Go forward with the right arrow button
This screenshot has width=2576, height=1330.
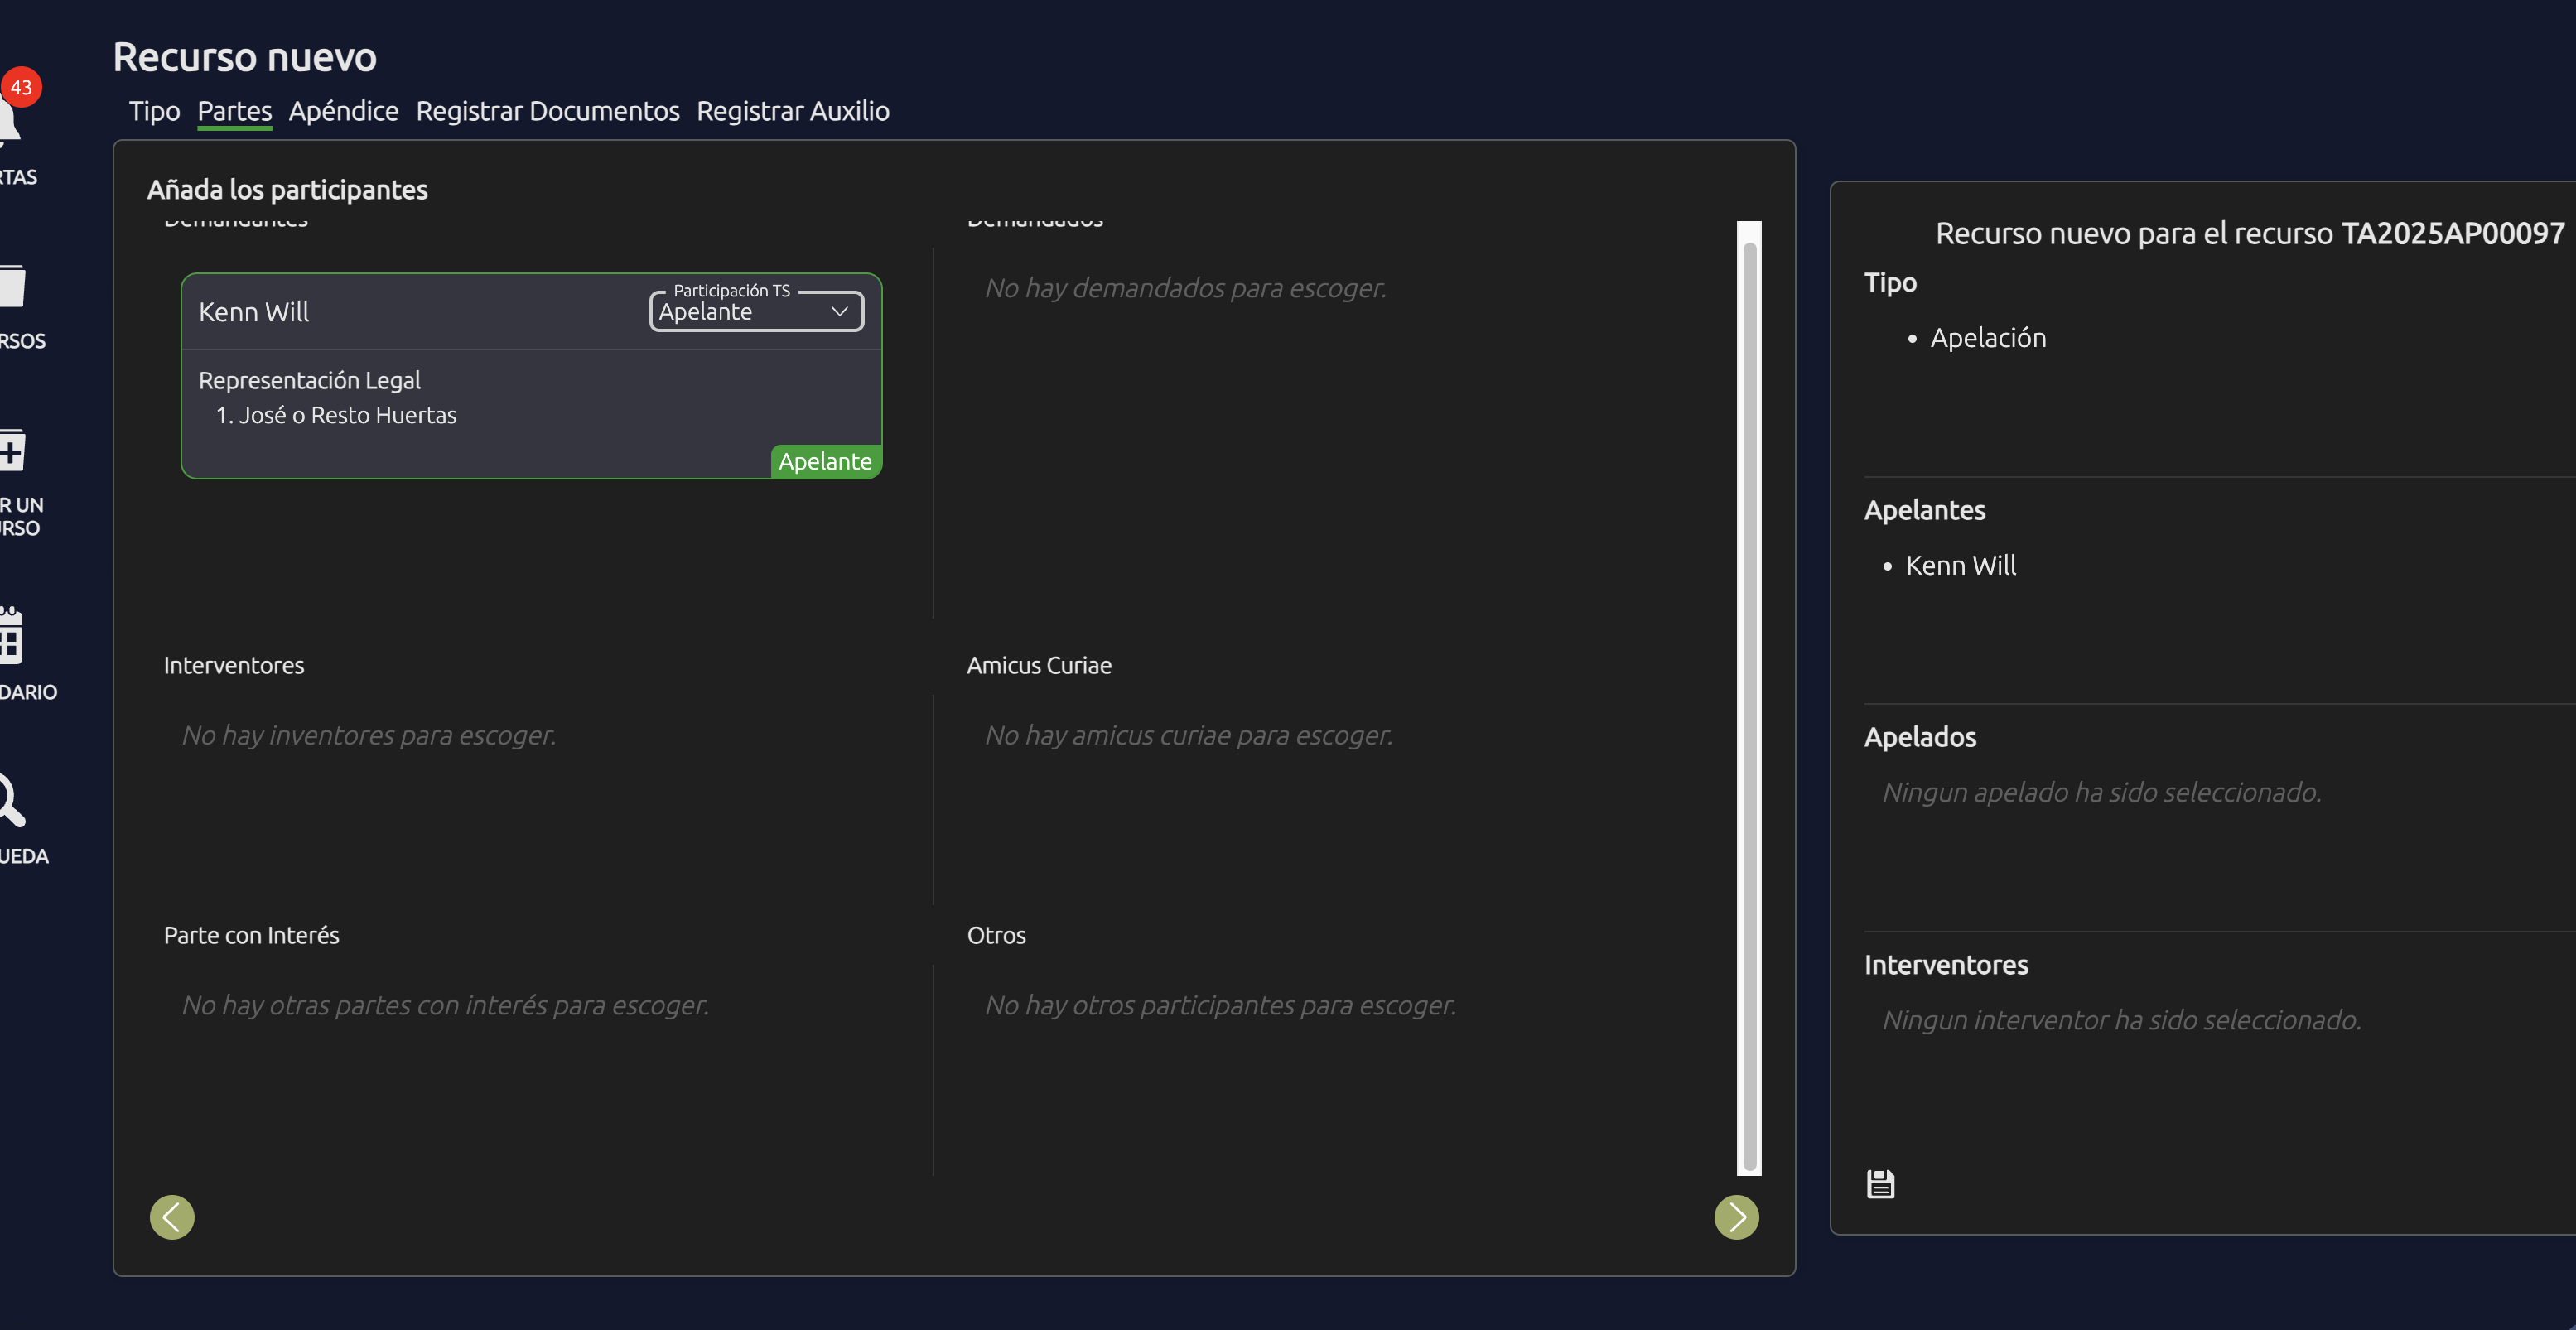click(x=1736, y=1217)
